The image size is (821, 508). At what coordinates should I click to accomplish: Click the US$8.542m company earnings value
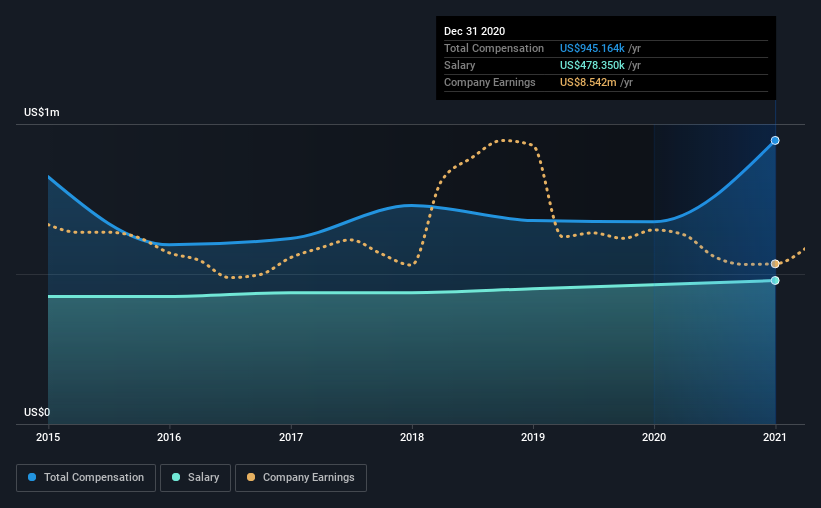tap(588, 82)
